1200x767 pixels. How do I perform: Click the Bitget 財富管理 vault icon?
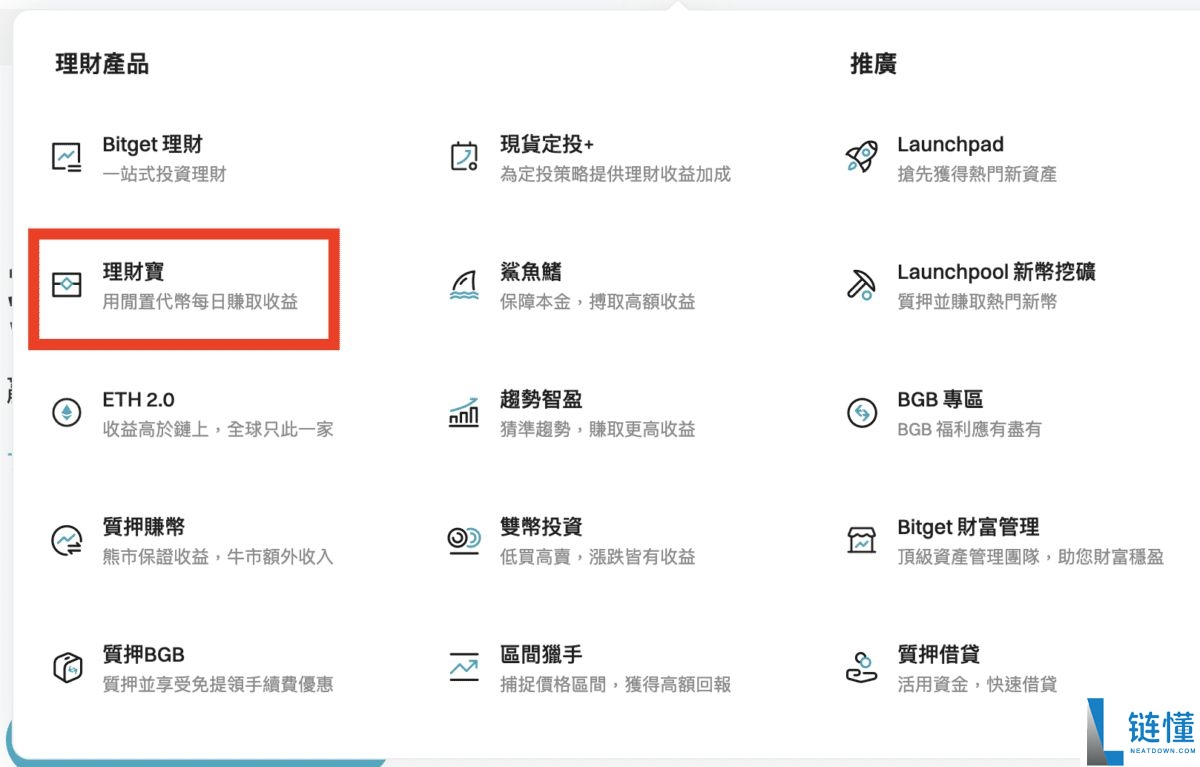coord(861,540)
